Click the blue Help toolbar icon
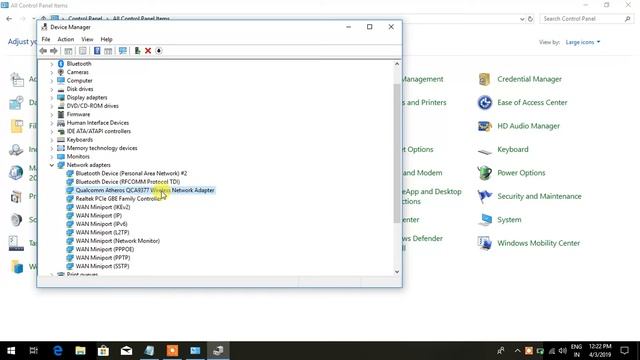Image resolution: width=640 pixels, height=360 pixels. point(97,51)
